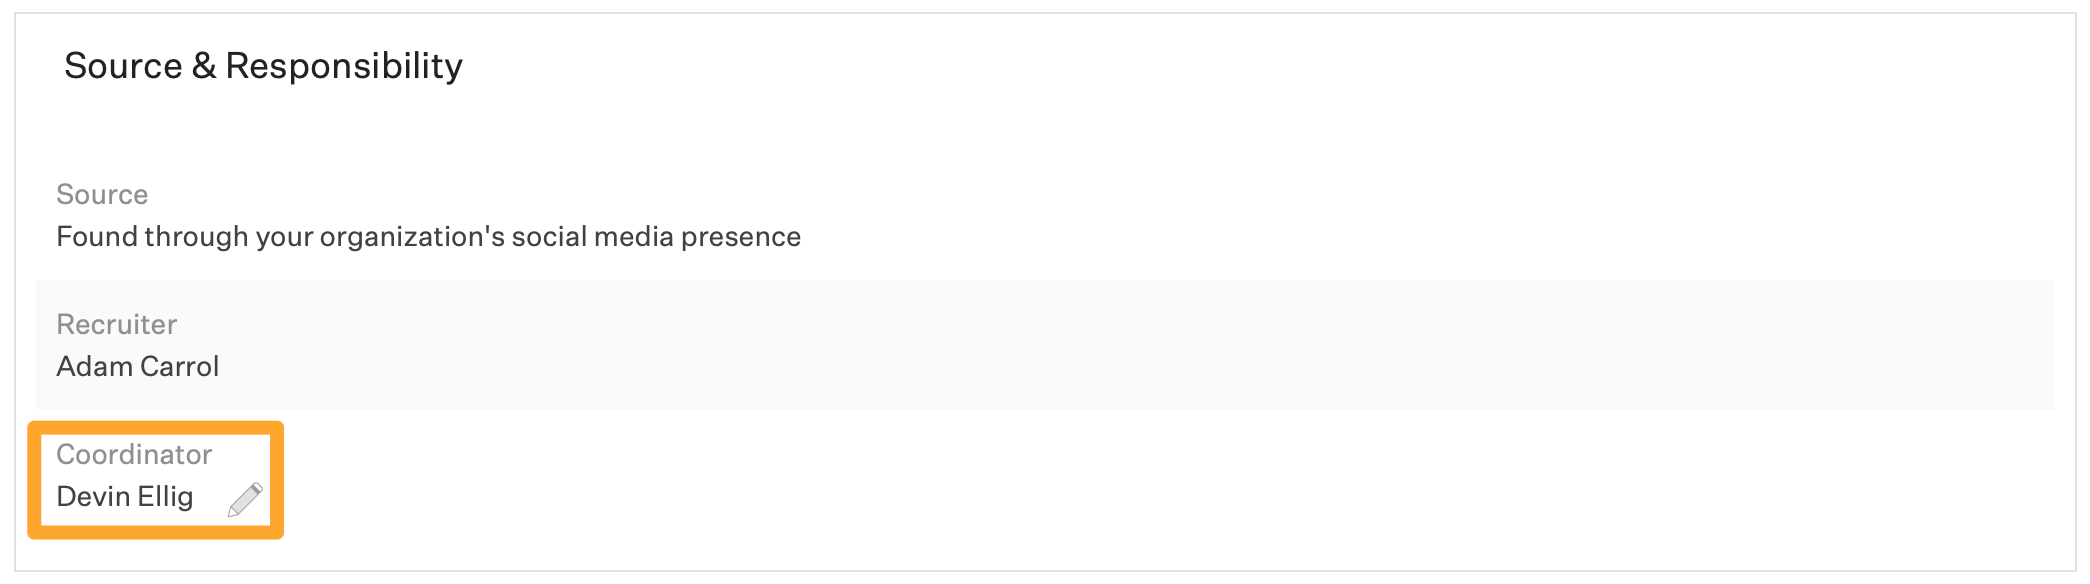Click the surname Ellig in the Coordinator field
Image resolution: width=2090 pixels, height=584 pixels.
point(165,497)
